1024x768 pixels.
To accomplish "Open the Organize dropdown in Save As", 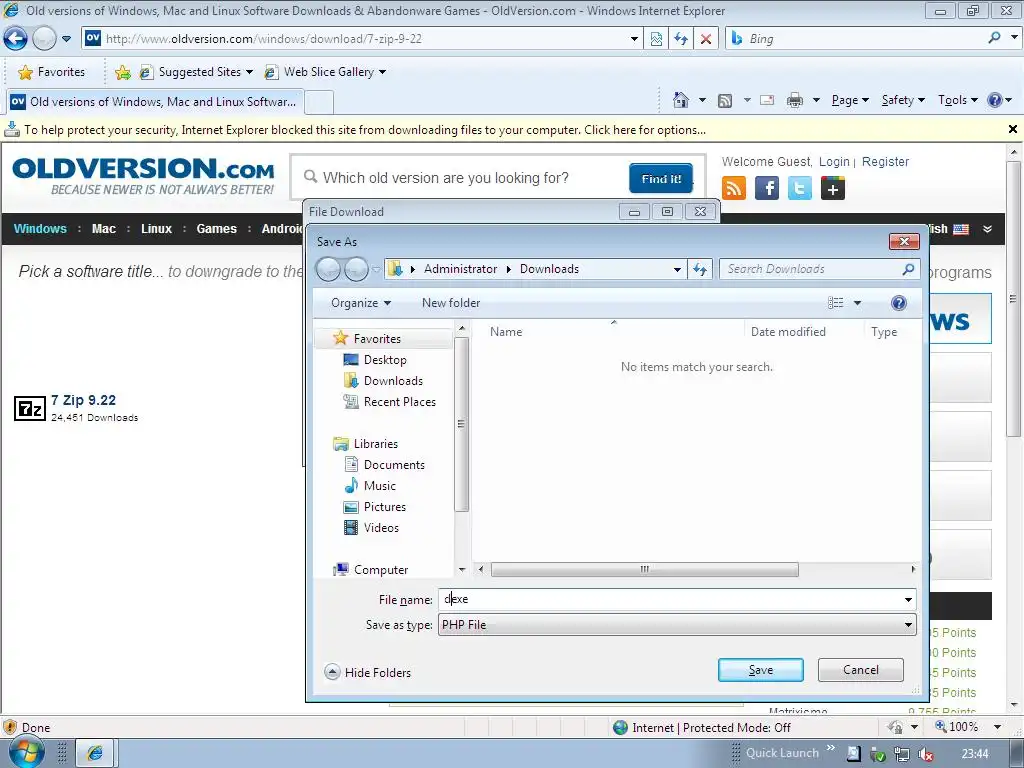I will point(361,302).
